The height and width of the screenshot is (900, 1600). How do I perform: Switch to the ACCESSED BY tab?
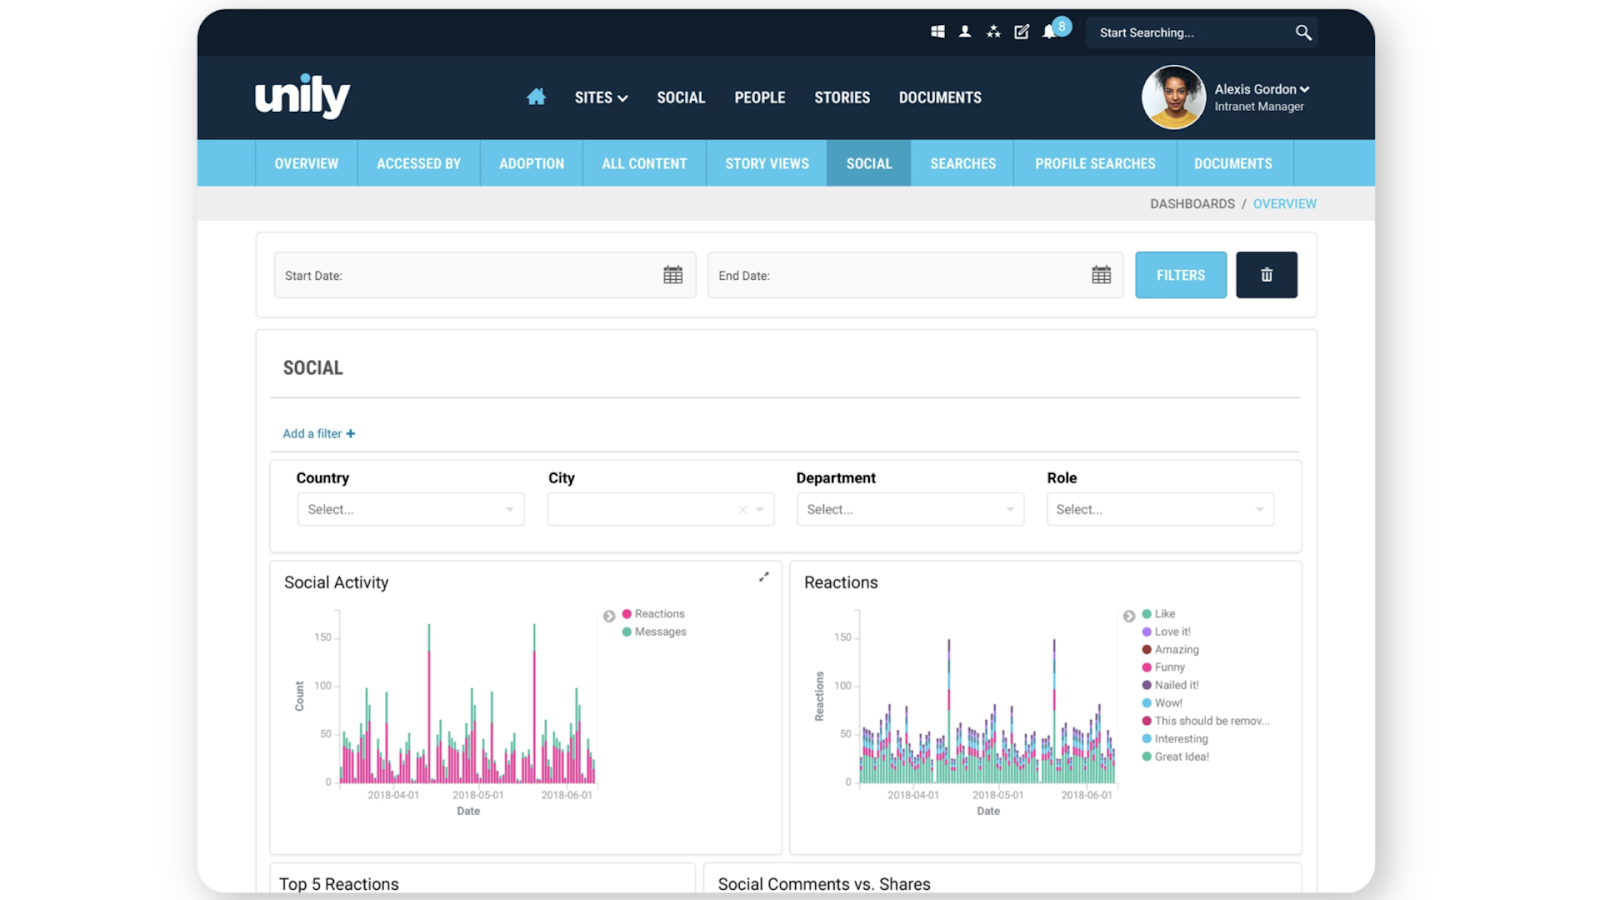pyautogui.click(x=419, y=163)
